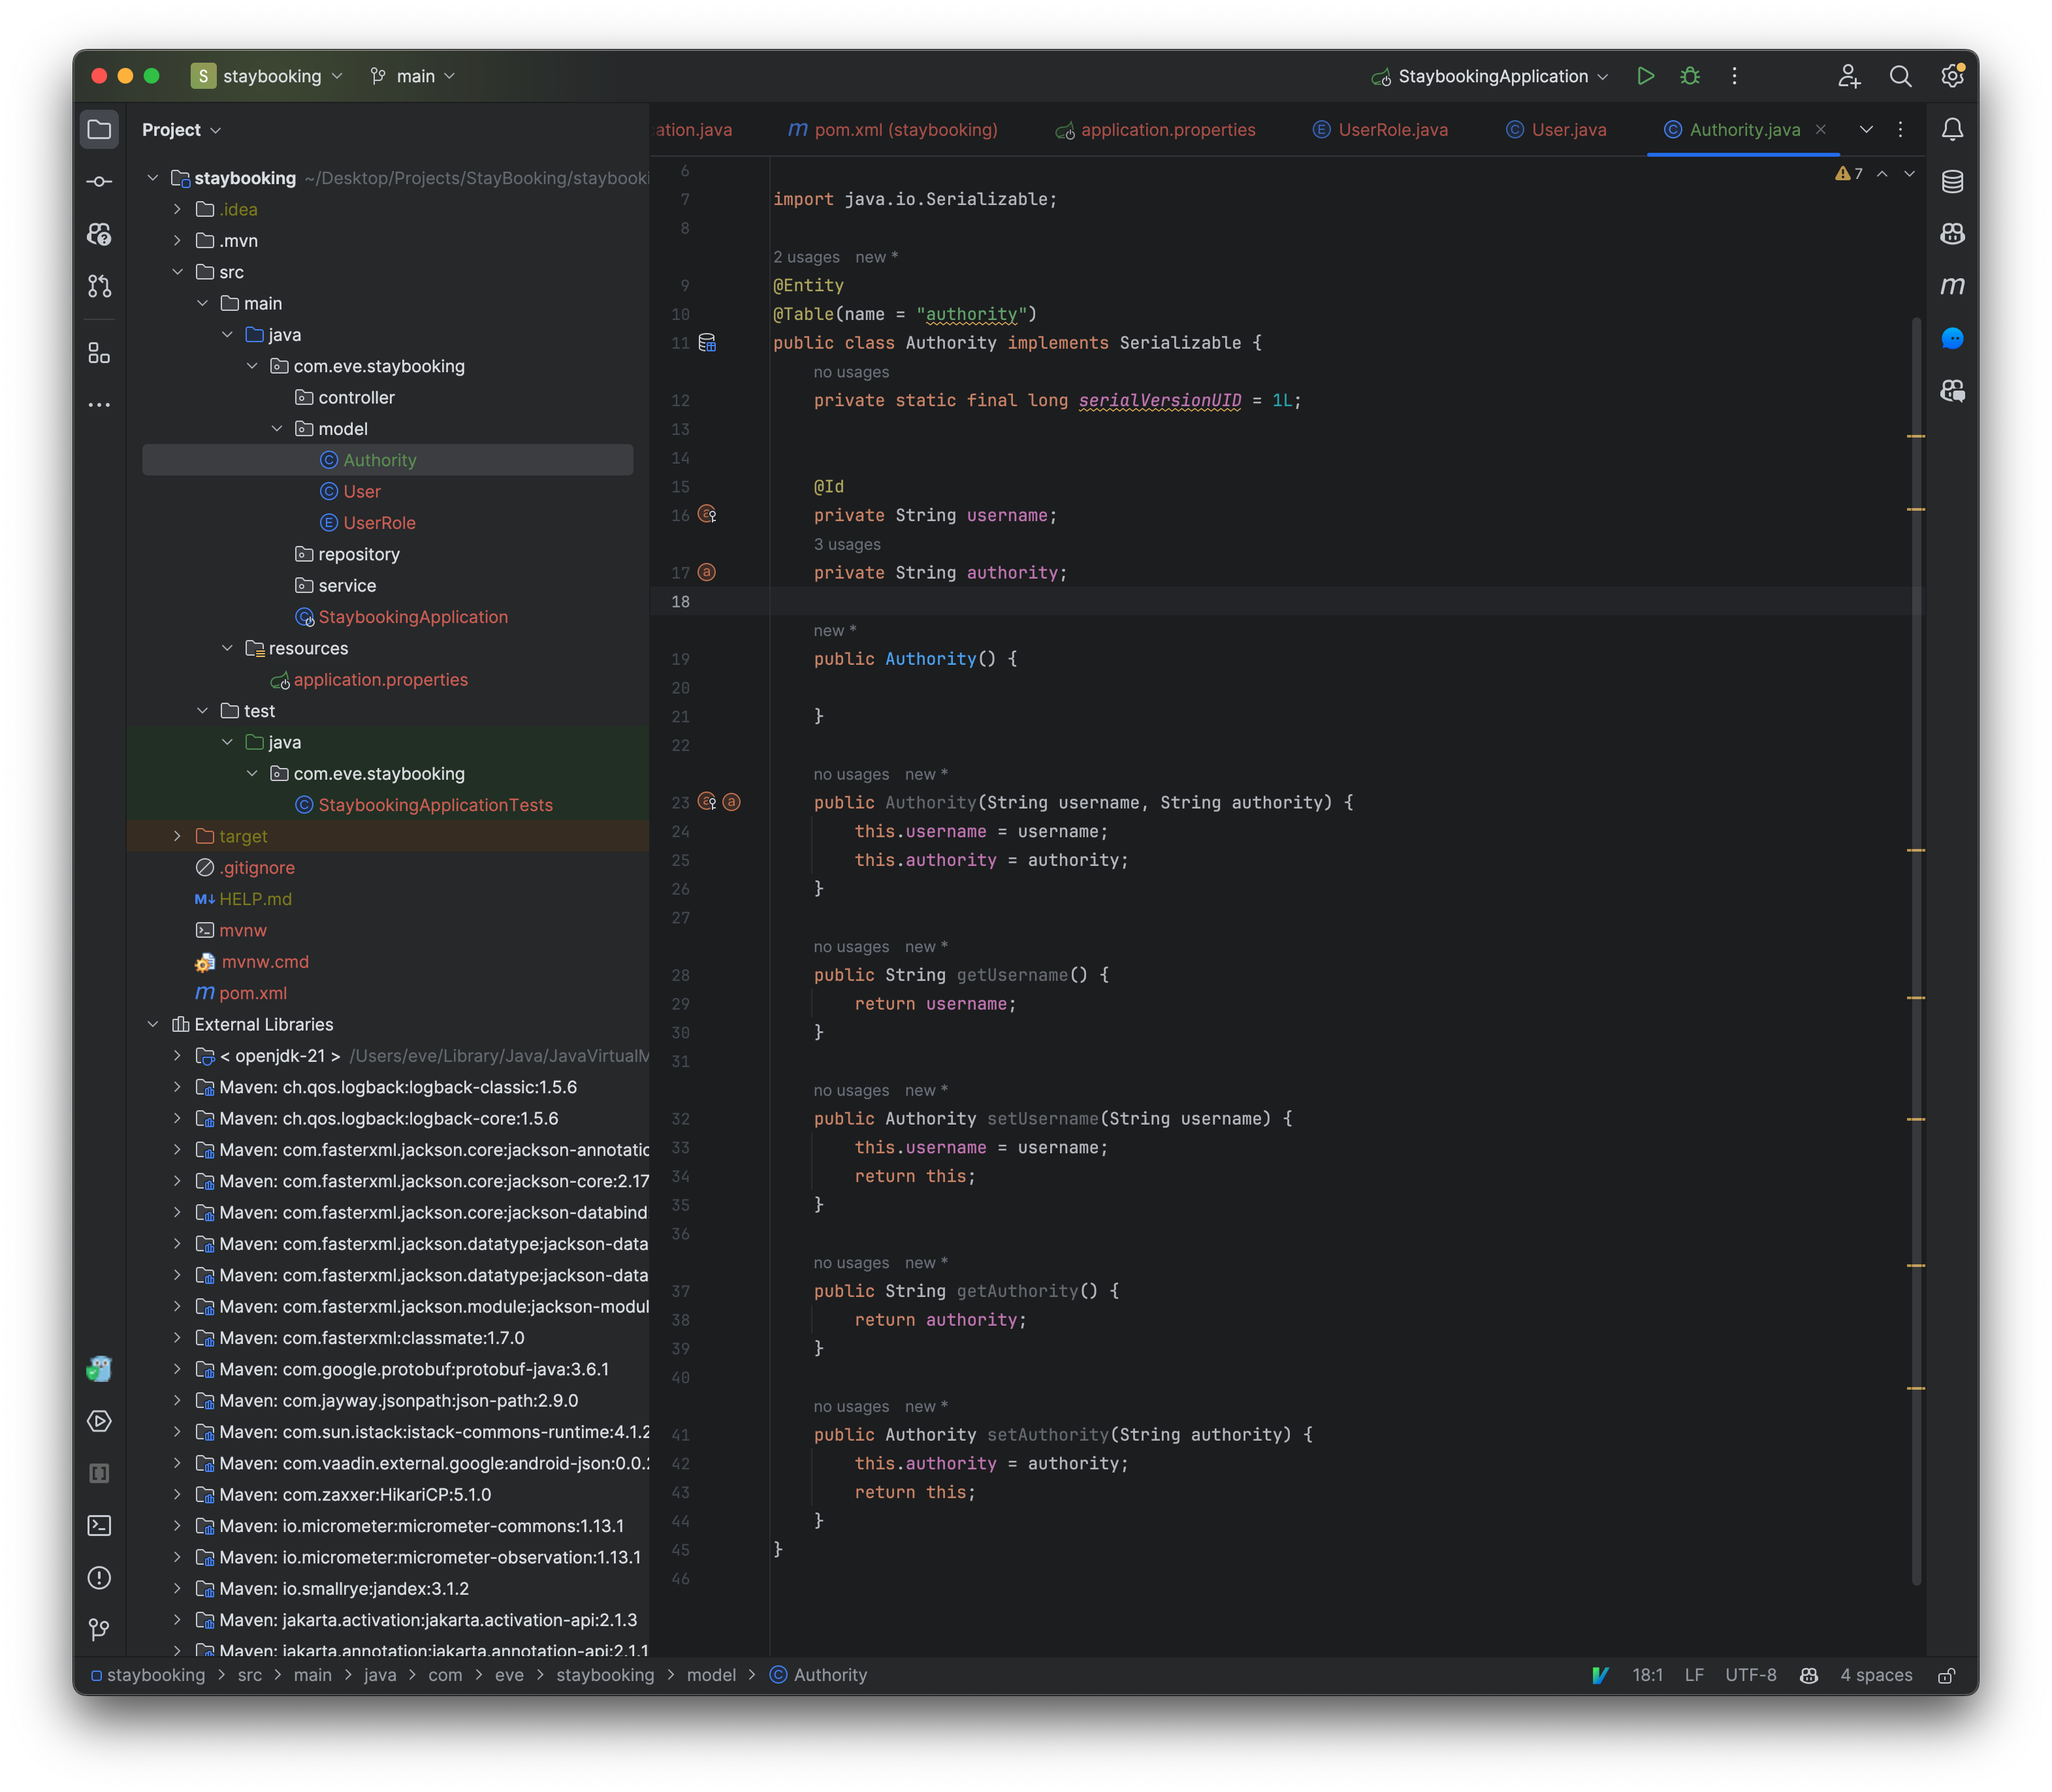The width and height of the screenshot is (2052, 1792).
Task: Collapse the model package node
Action: click(278, 428)
